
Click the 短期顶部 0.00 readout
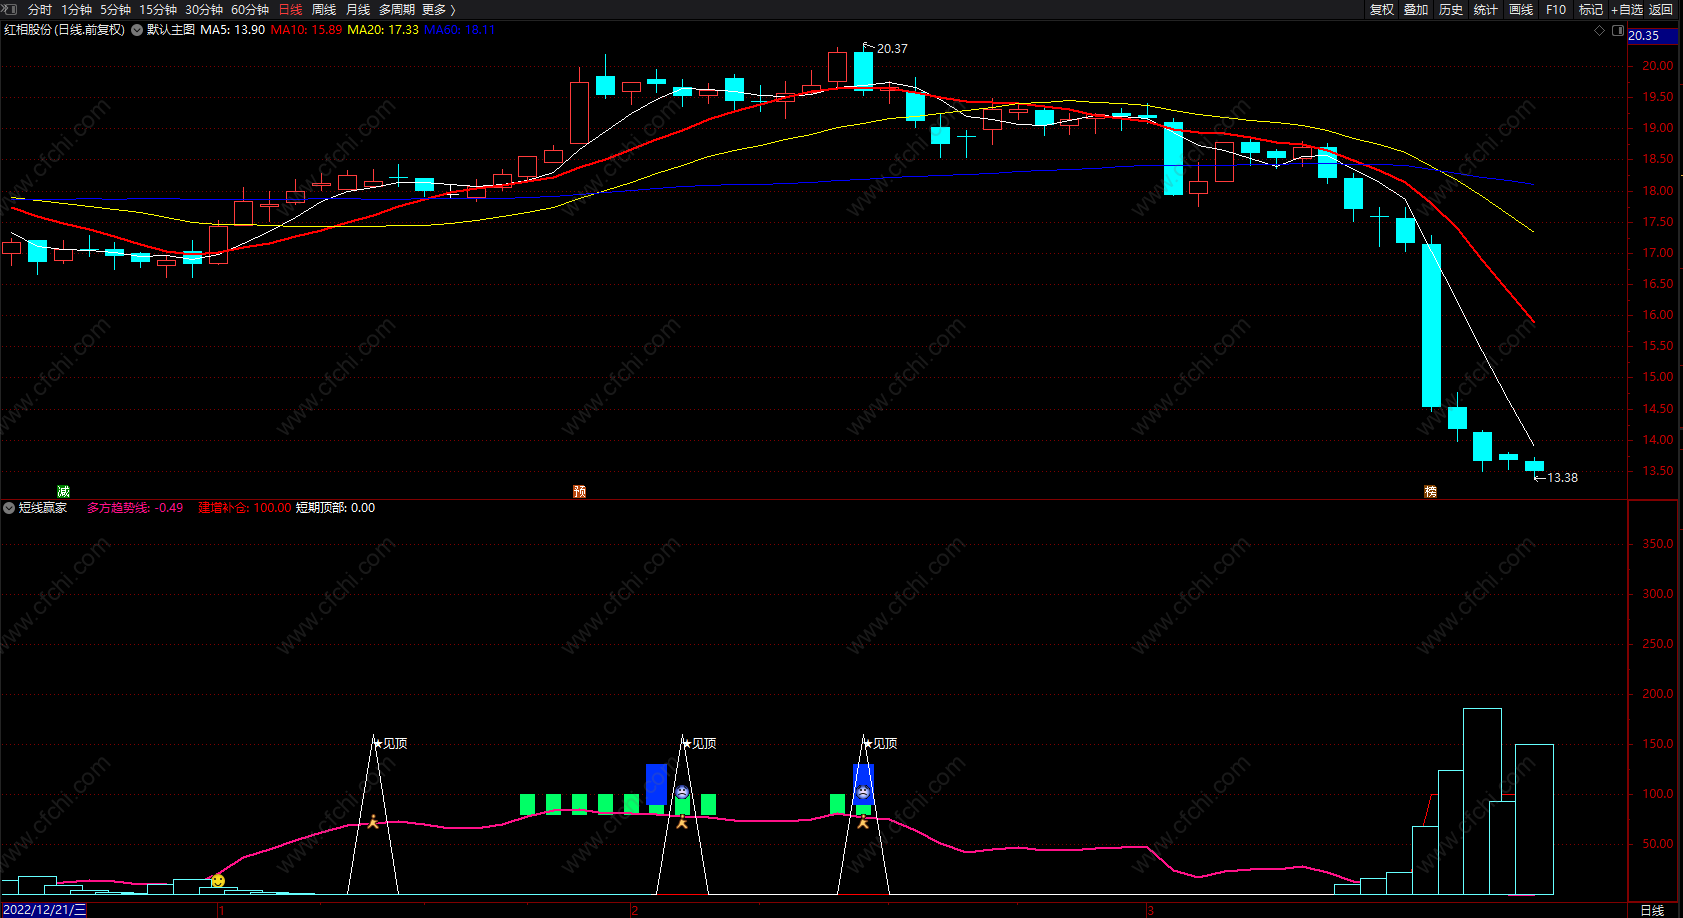point(335,508)
